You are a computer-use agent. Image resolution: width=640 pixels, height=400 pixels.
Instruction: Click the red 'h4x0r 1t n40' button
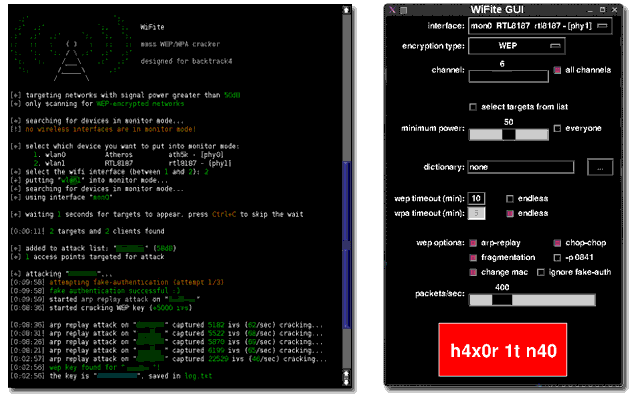(503, 350)
